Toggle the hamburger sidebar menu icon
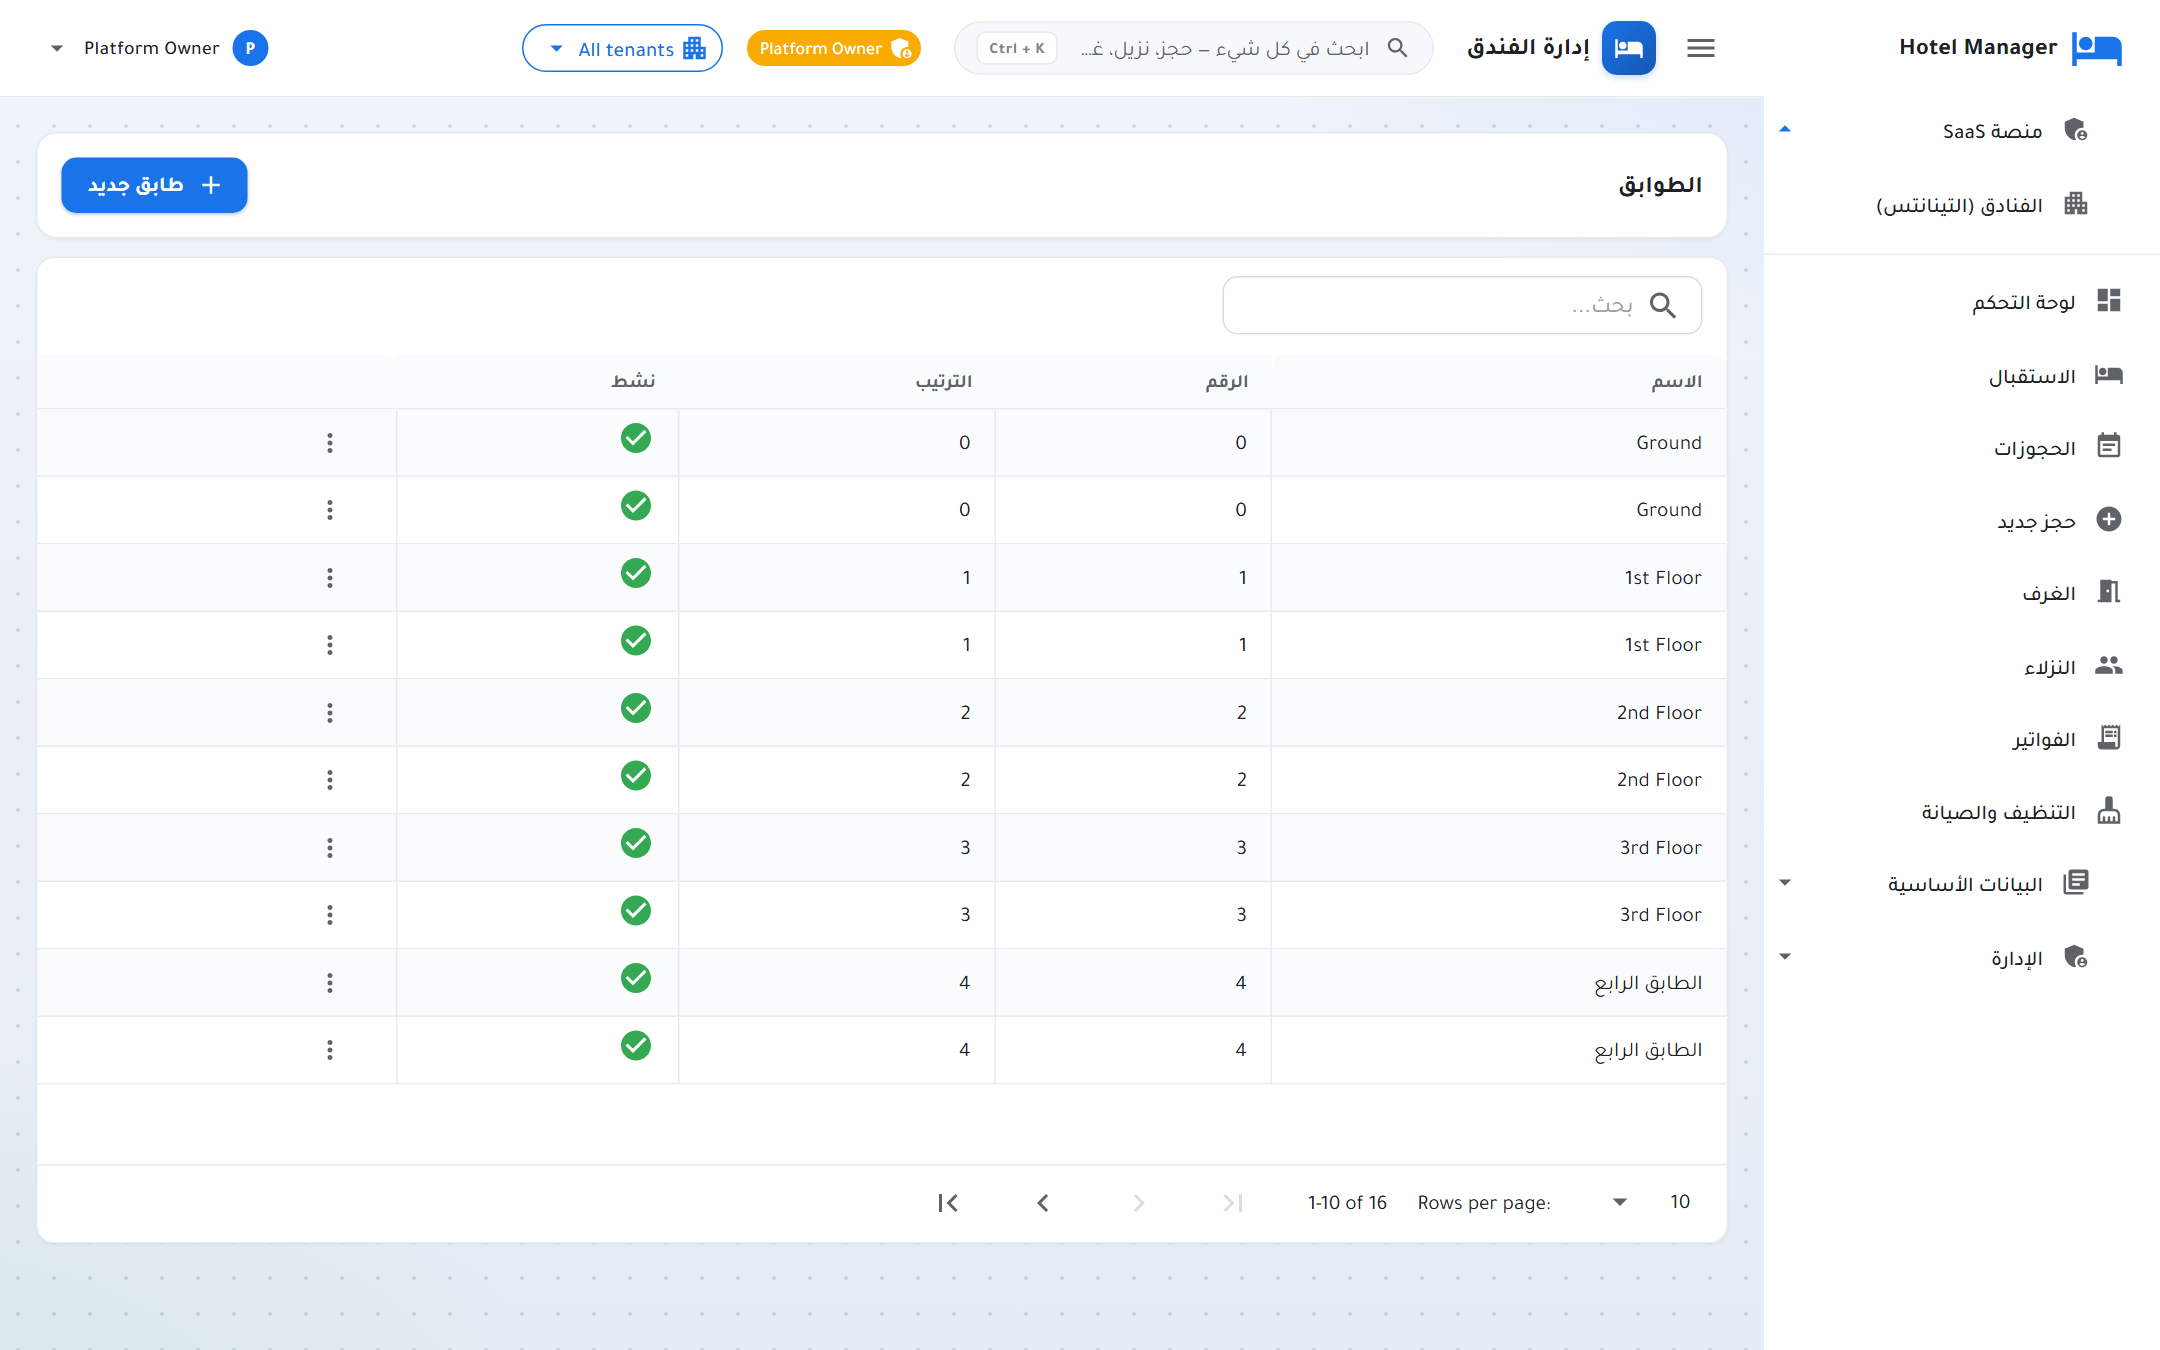Image resolution: width=2160 pixels, height=1350 pixels. pos(1700,48)
